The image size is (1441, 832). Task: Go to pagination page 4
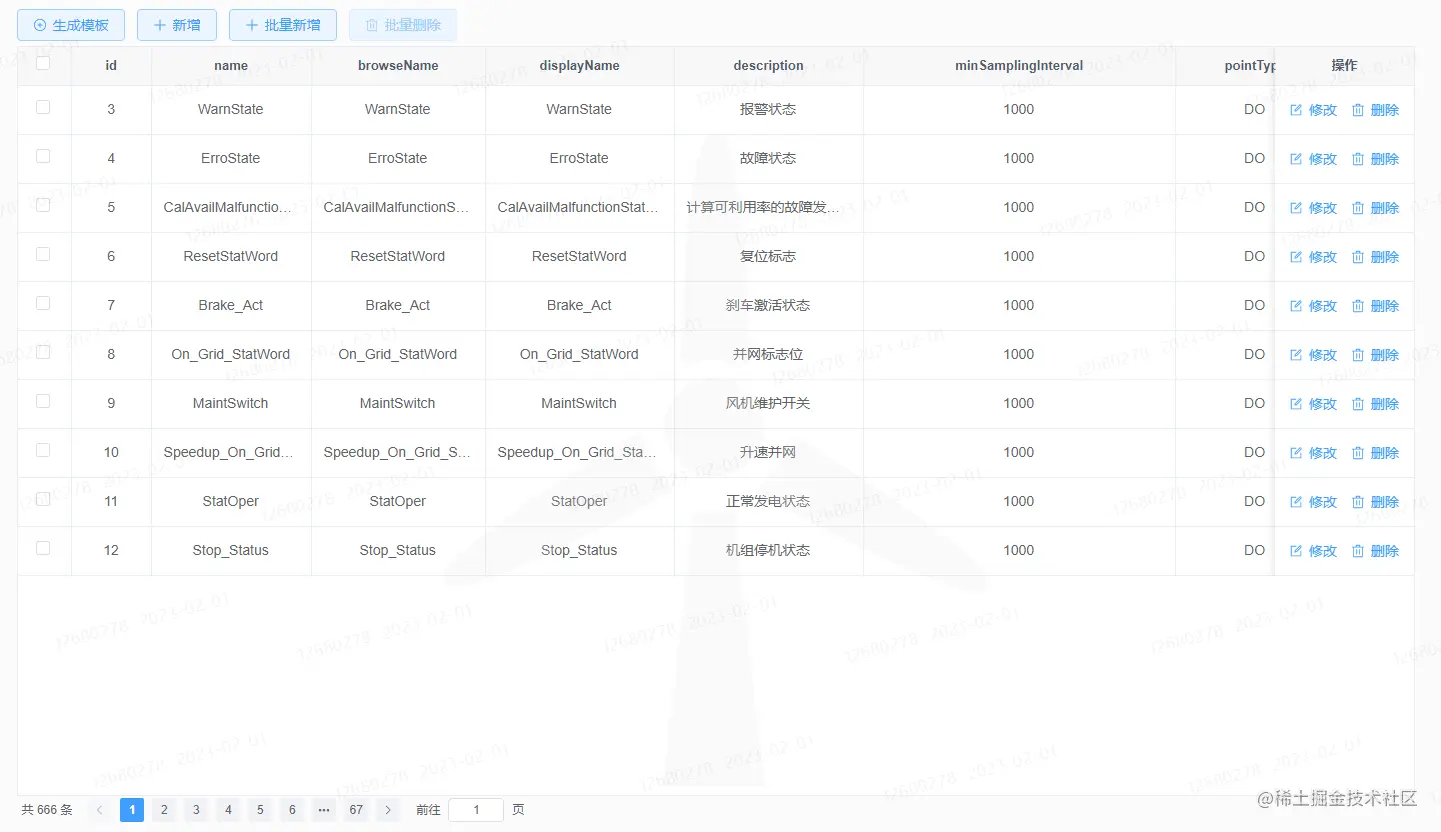click(x=228, y=810)
